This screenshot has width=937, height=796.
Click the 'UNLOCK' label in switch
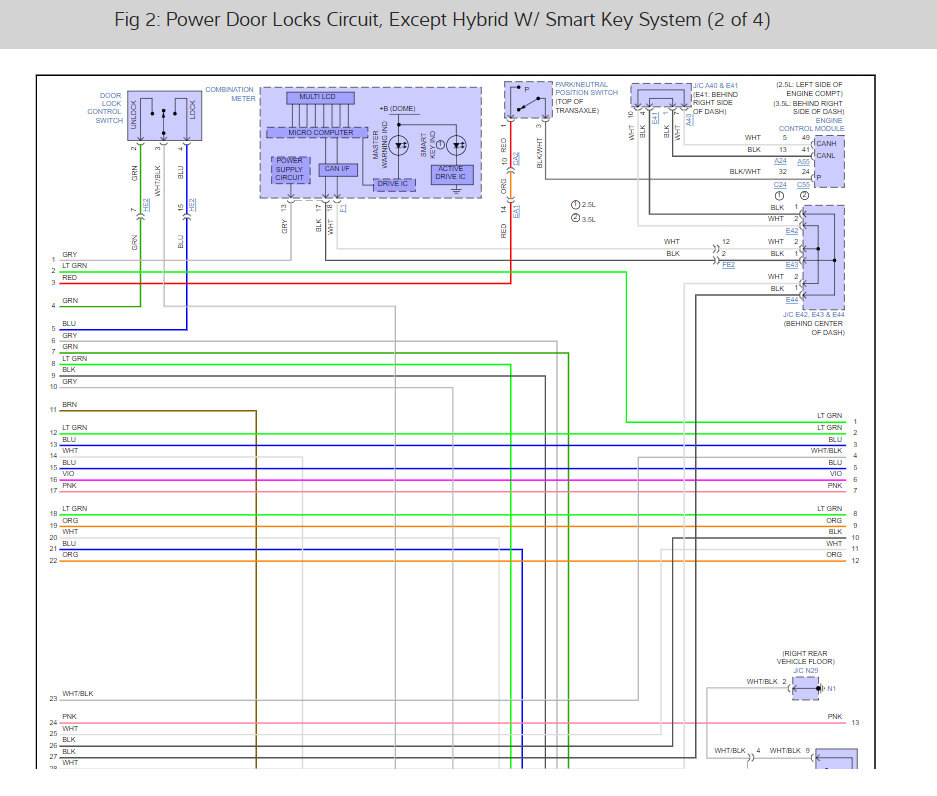(x=133, y=115)
